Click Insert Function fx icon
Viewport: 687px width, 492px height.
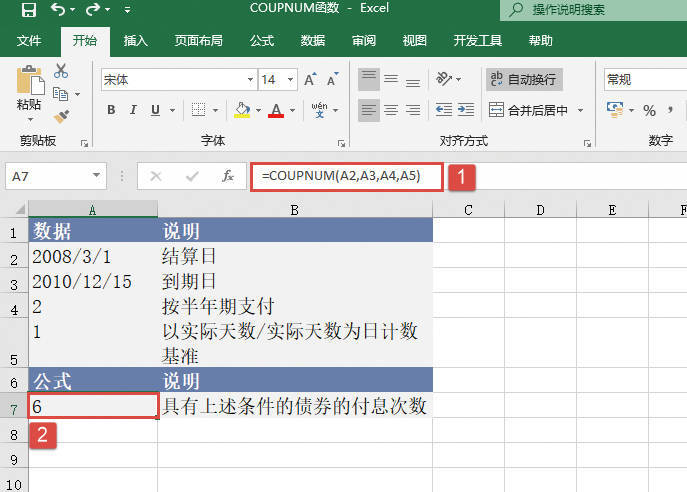pos(228,176)
